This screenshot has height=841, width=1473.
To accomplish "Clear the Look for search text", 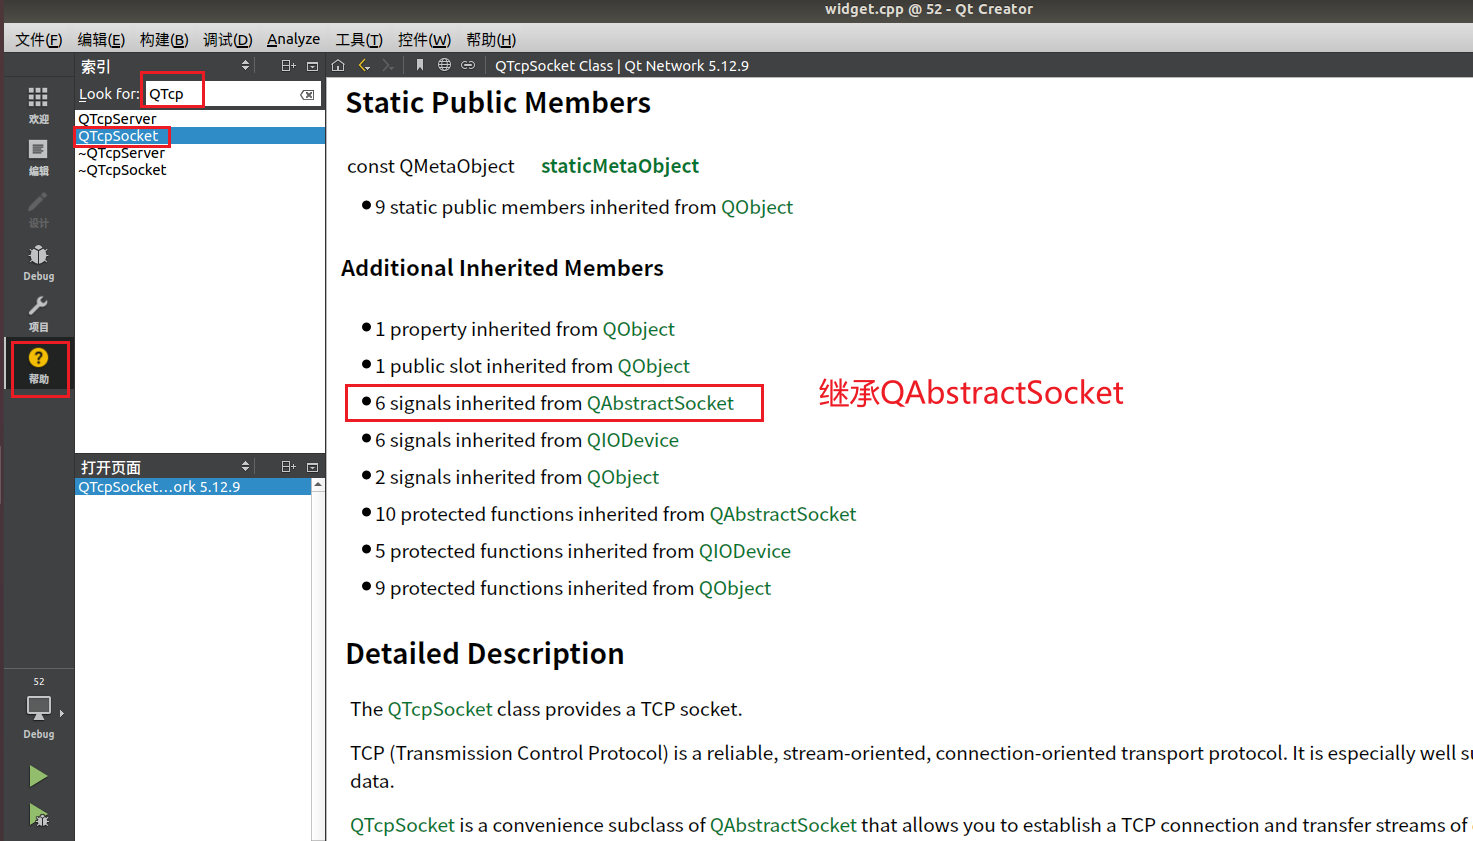I will [x=307, y=94].
